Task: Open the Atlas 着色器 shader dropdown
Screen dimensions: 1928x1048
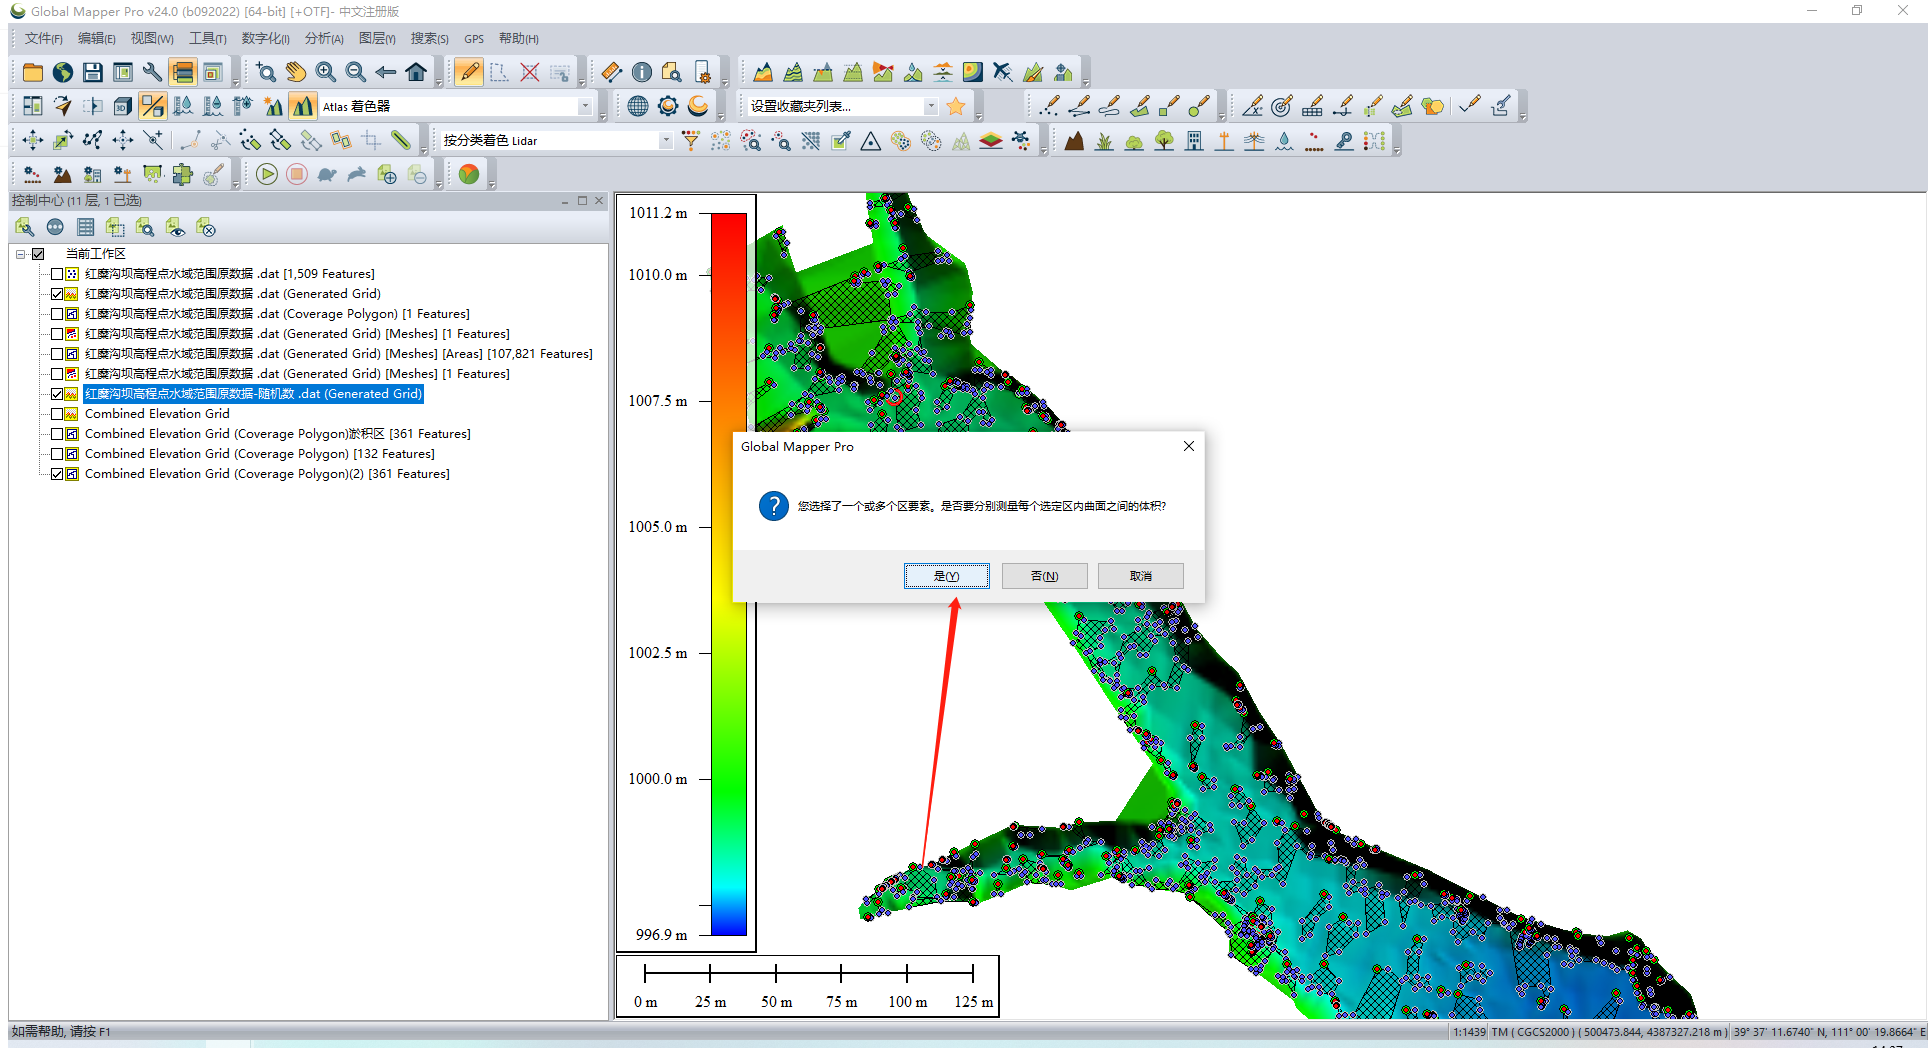Action: point(585,106)
